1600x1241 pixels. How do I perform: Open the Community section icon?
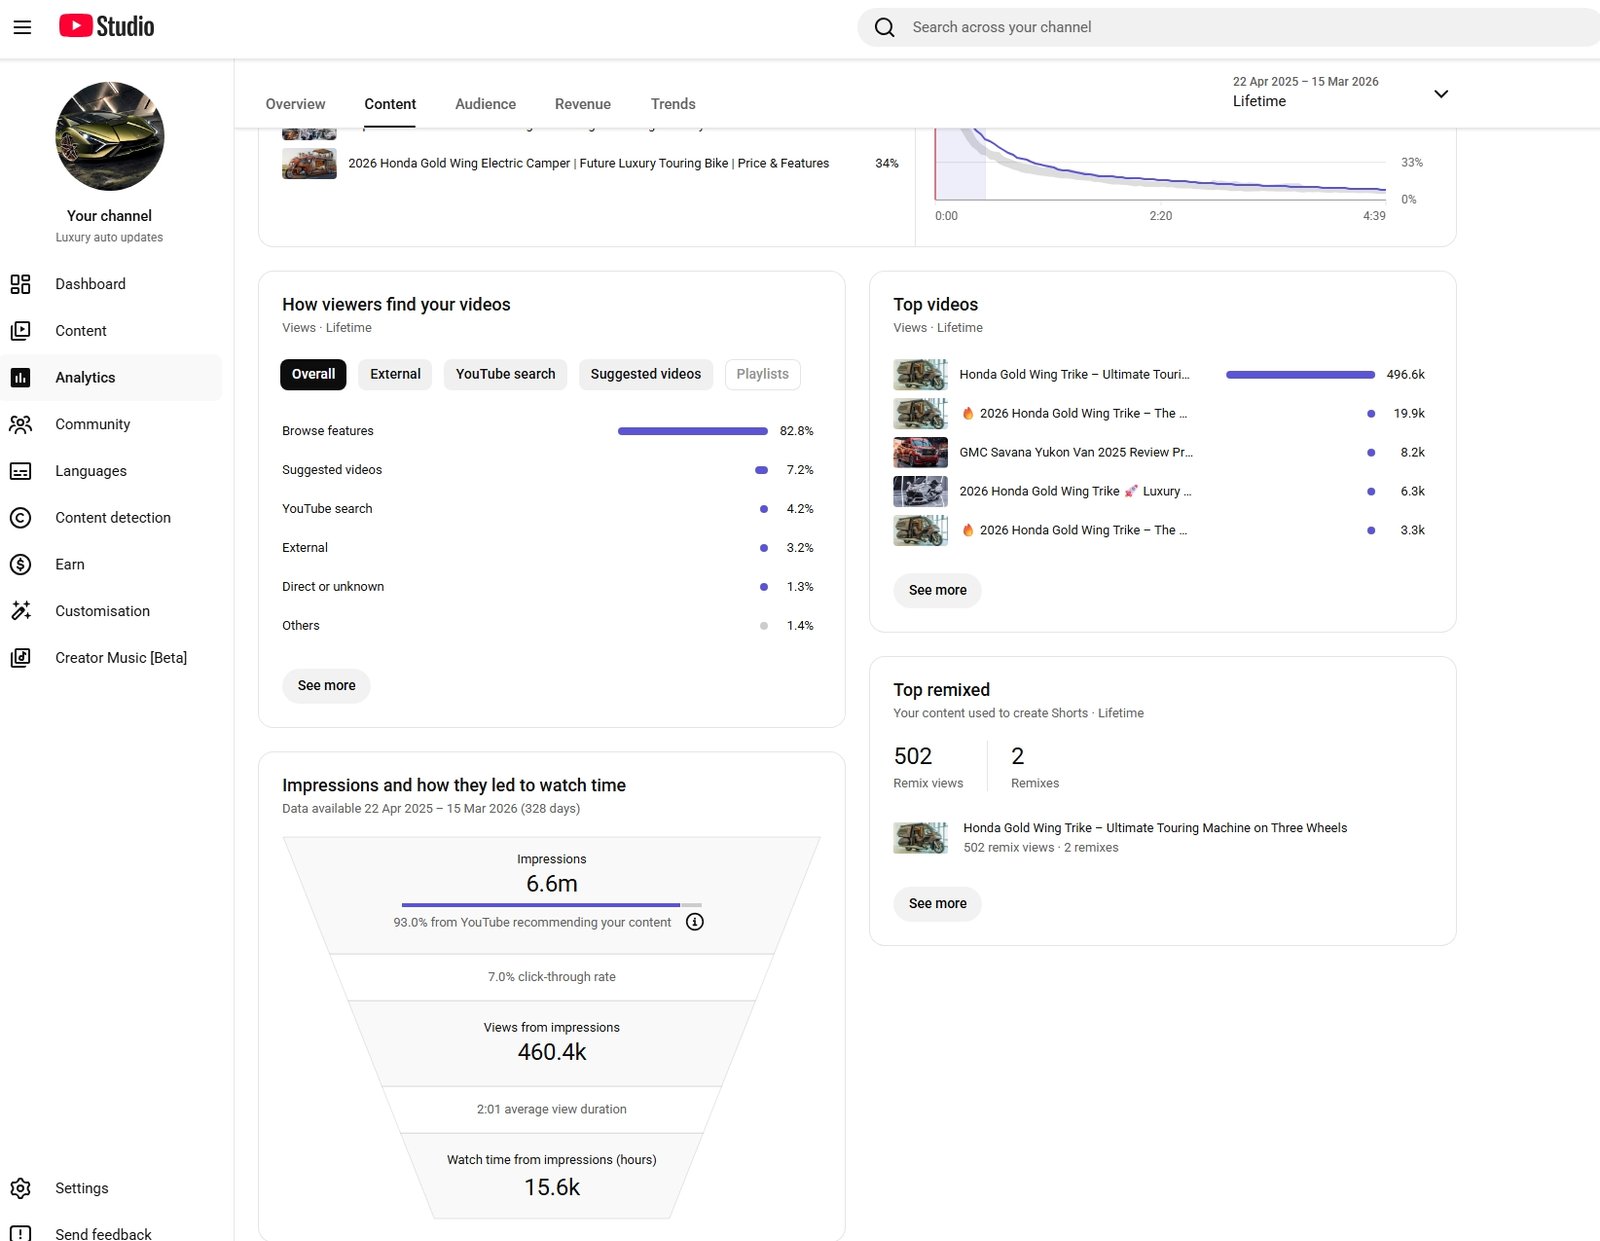20,424
